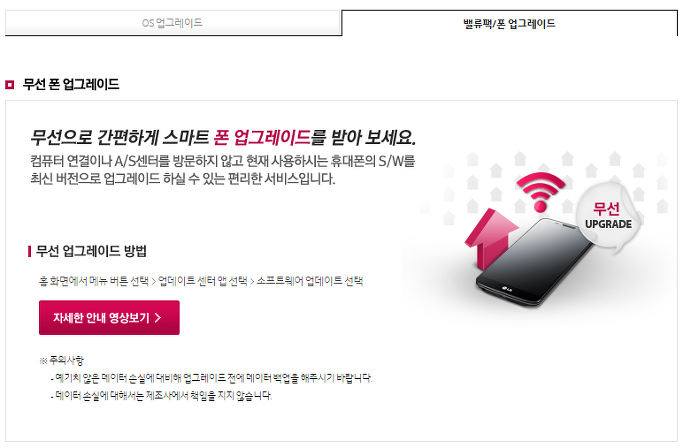This screenshot has height=448, width=683.
Task: Click the 무선 폰 업그레이드 section heading
Action: click(x=71, y=84)
